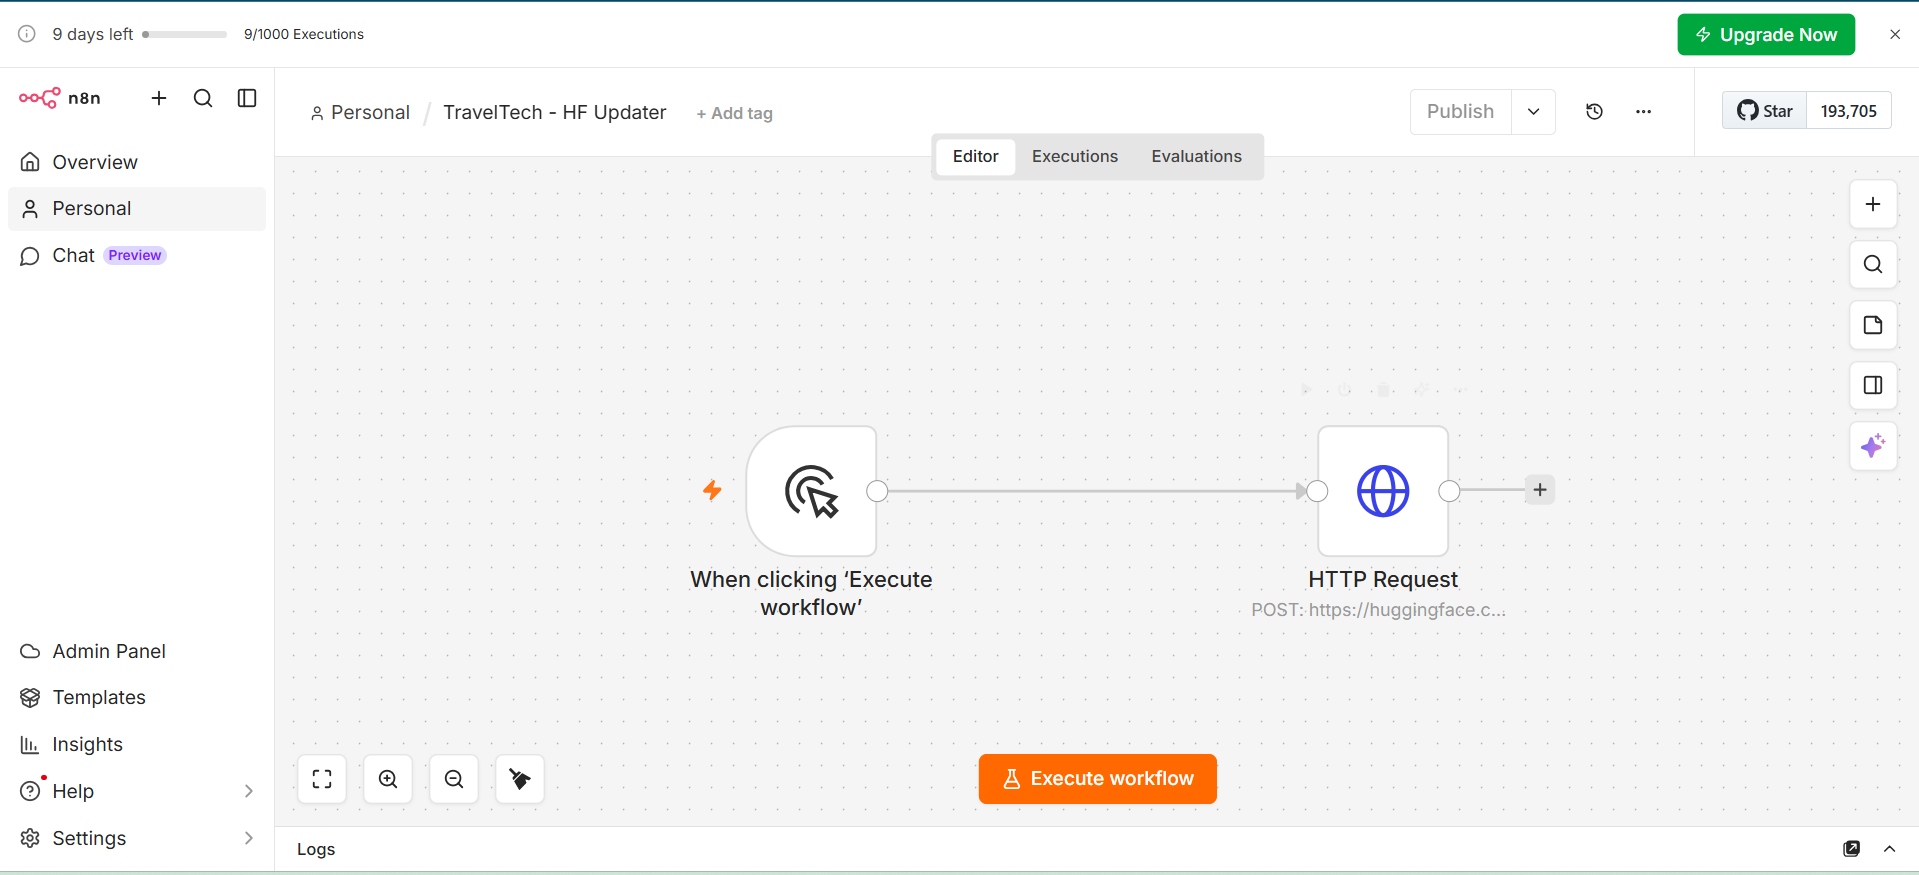Open the AI assistant sparkle icon
This screenshot has width=1919, height=875.
coord(1874,446)
